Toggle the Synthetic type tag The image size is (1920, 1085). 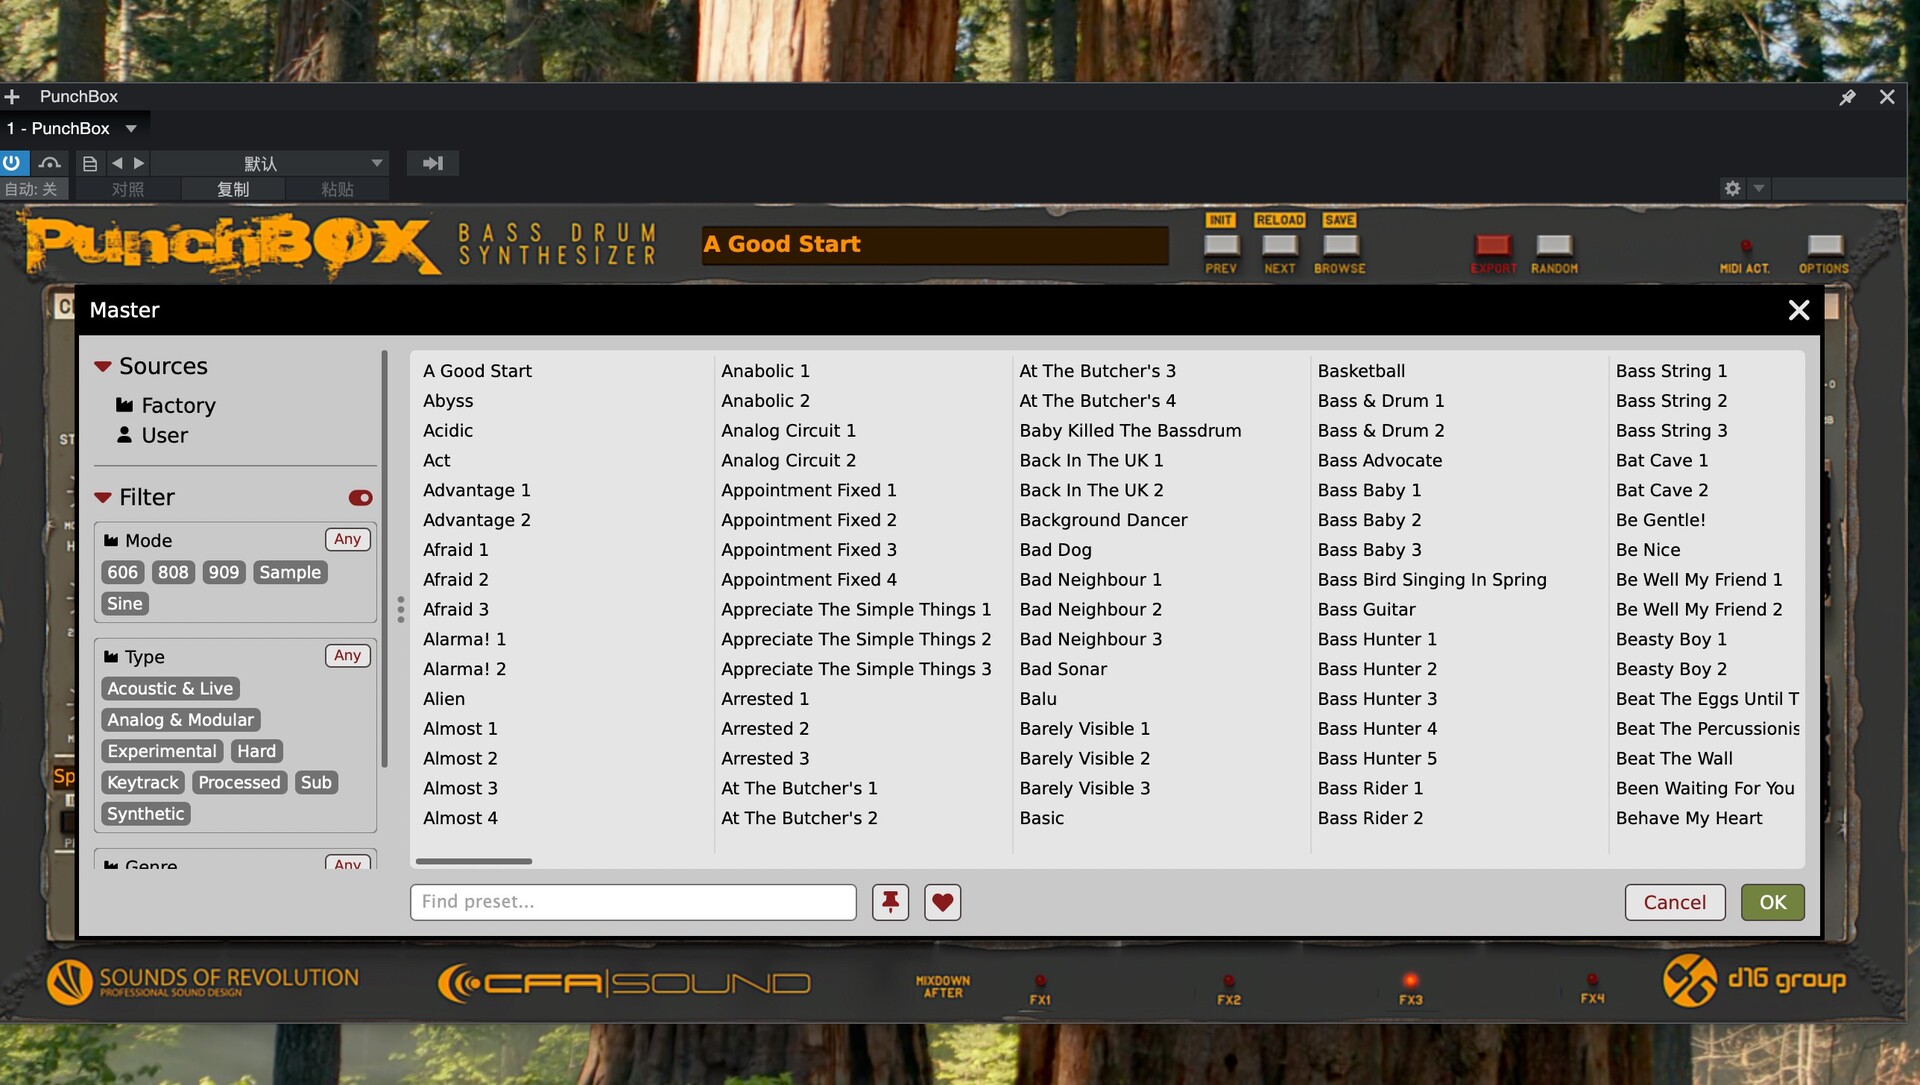(146, 814)
